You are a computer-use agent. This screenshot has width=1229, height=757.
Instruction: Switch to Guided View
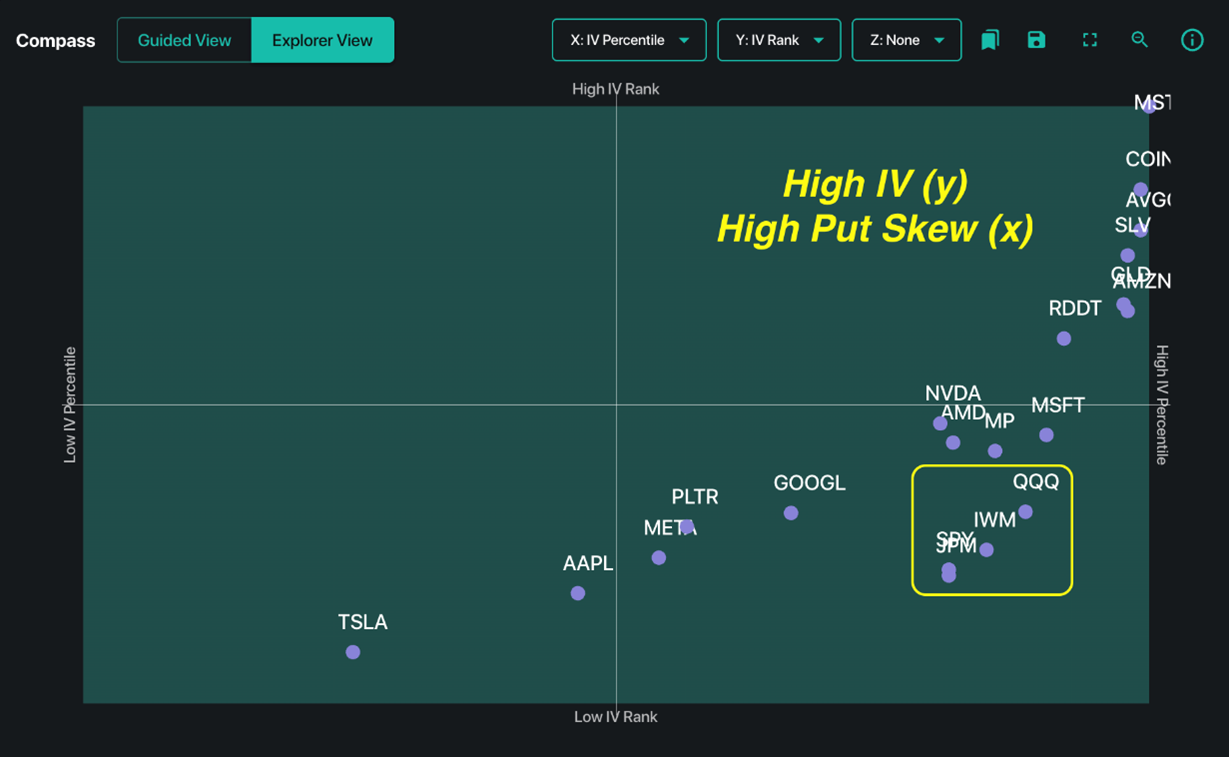click(x=184, y=40)
